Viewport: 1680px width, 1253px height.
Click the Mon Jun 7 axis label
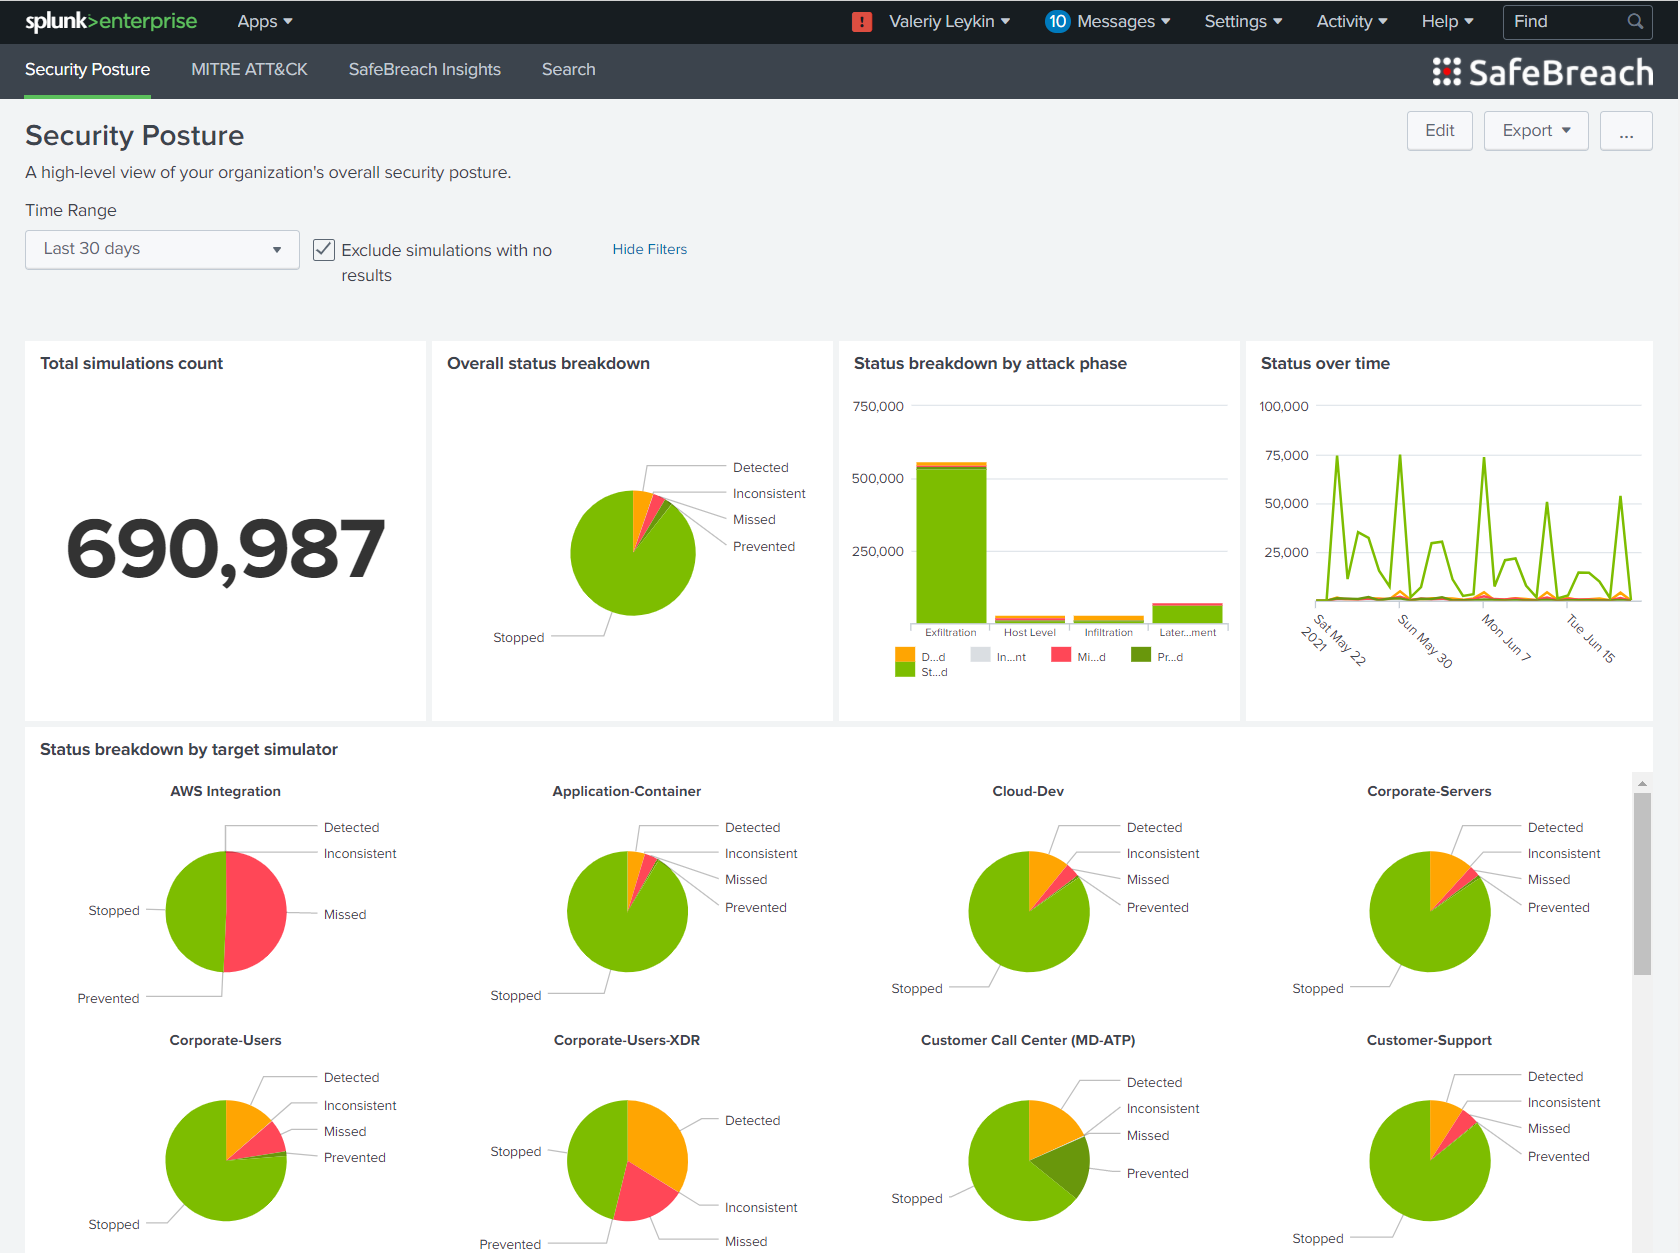(1506, 637)
